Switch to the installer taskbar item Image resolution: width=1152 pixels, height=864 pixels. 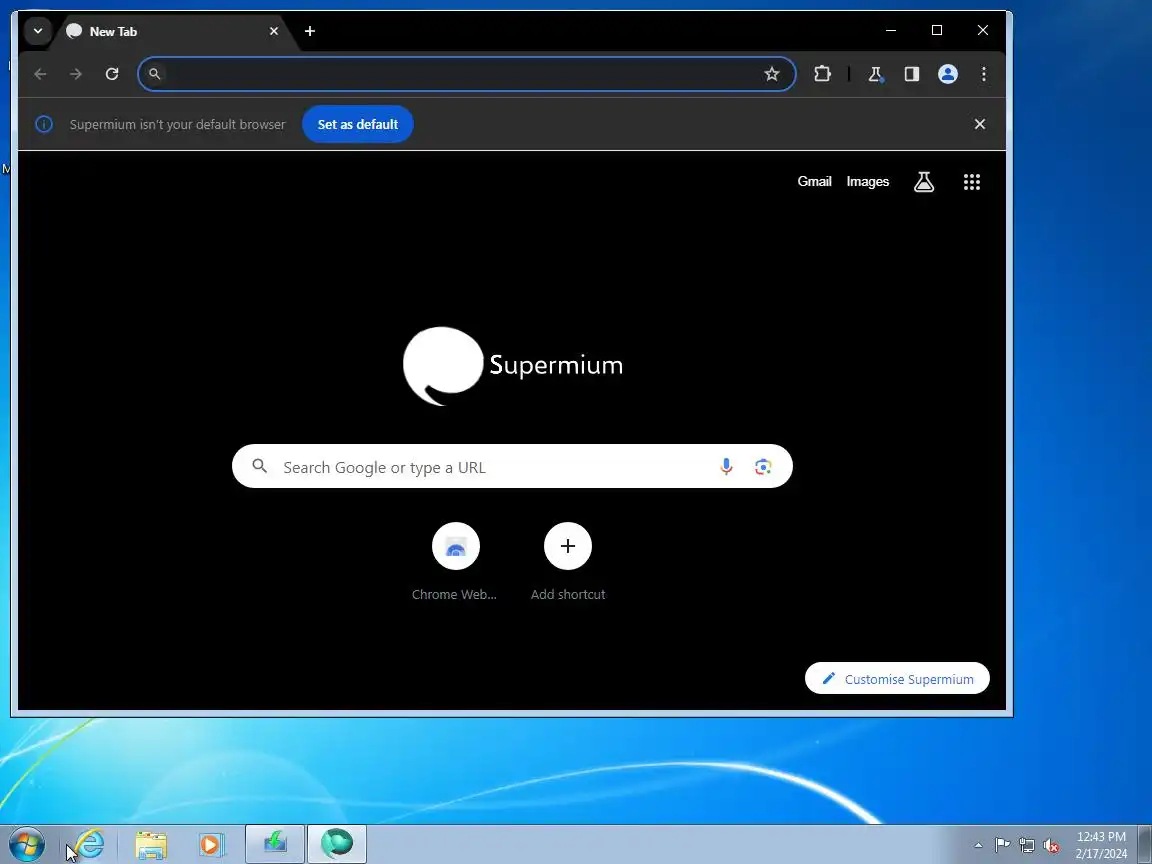(x=275, y=844)
